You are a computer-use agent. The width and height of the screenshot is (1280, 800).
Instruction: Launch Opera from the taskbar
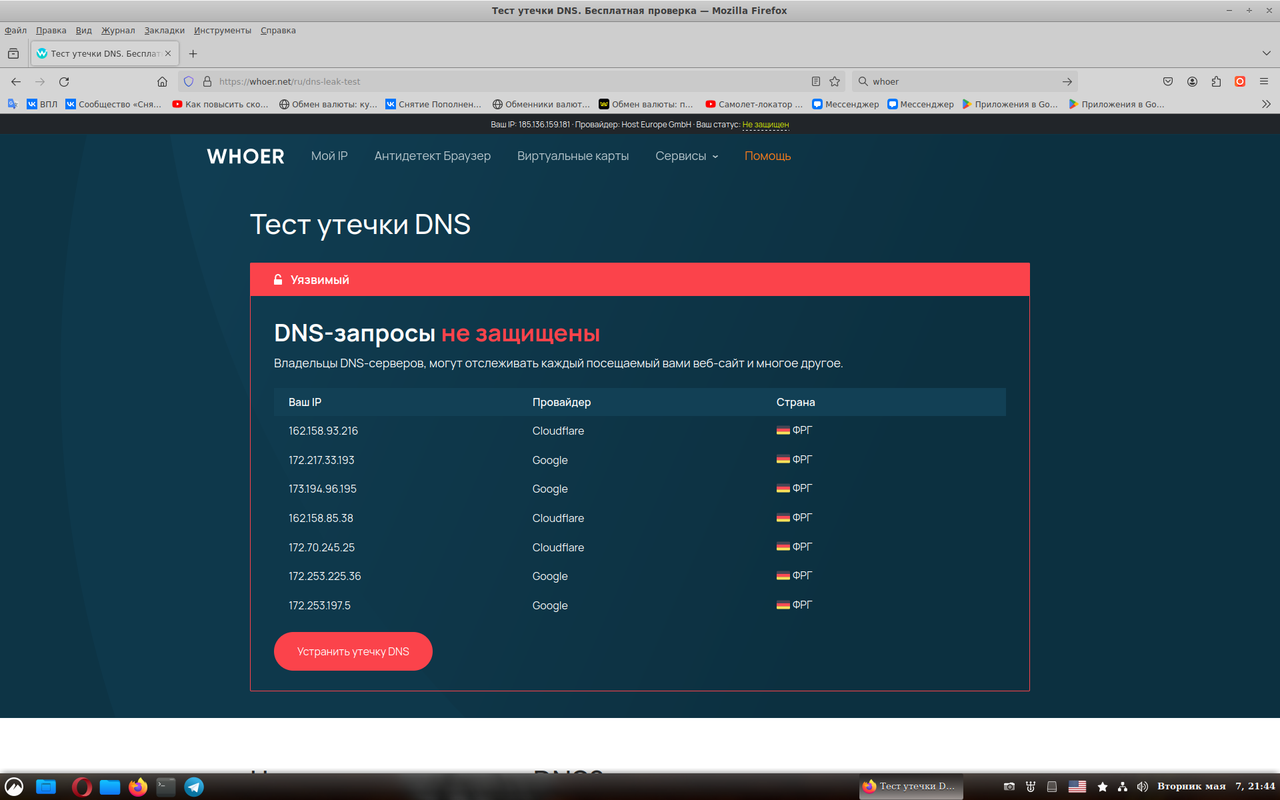click(x=82, y=787)
